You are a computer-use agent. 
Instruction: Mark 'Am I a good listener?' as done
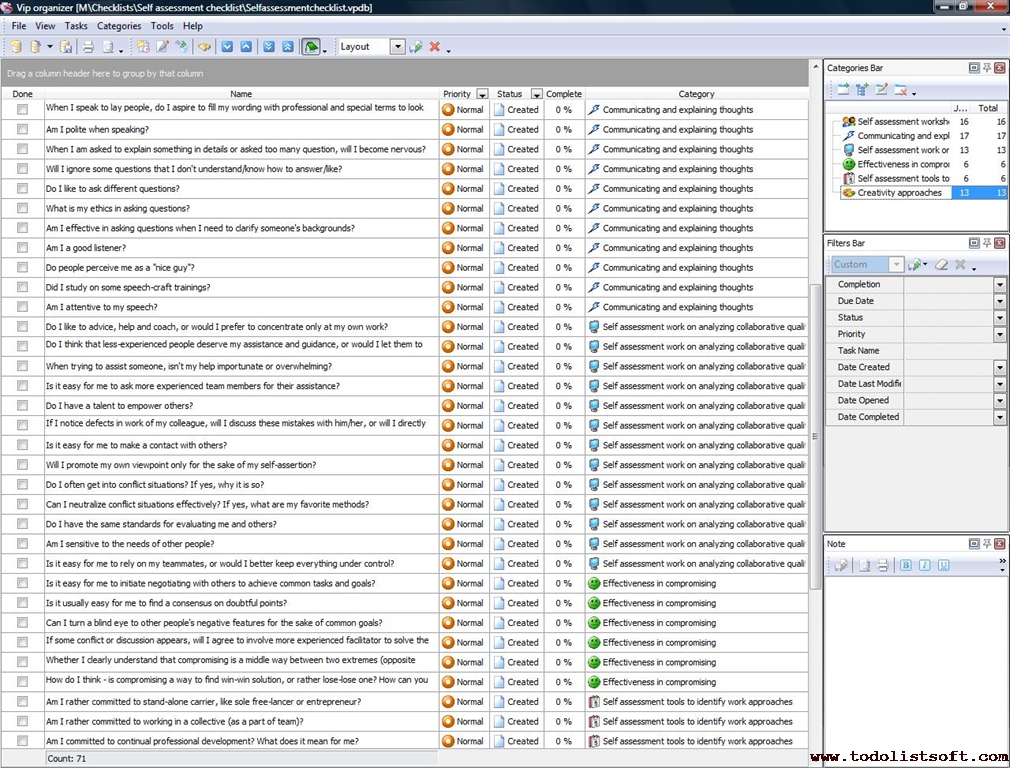[x=22, y=248]
